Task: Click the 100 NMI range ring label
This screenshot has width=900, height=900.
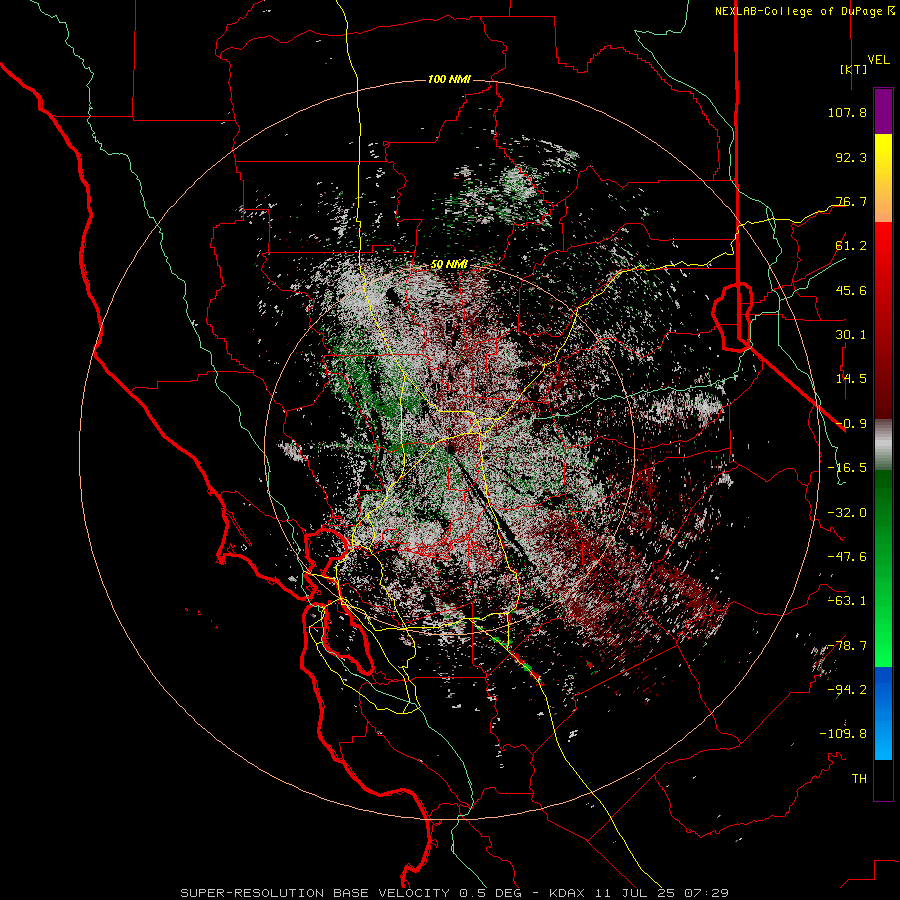Action: click(x=449, y=79)
